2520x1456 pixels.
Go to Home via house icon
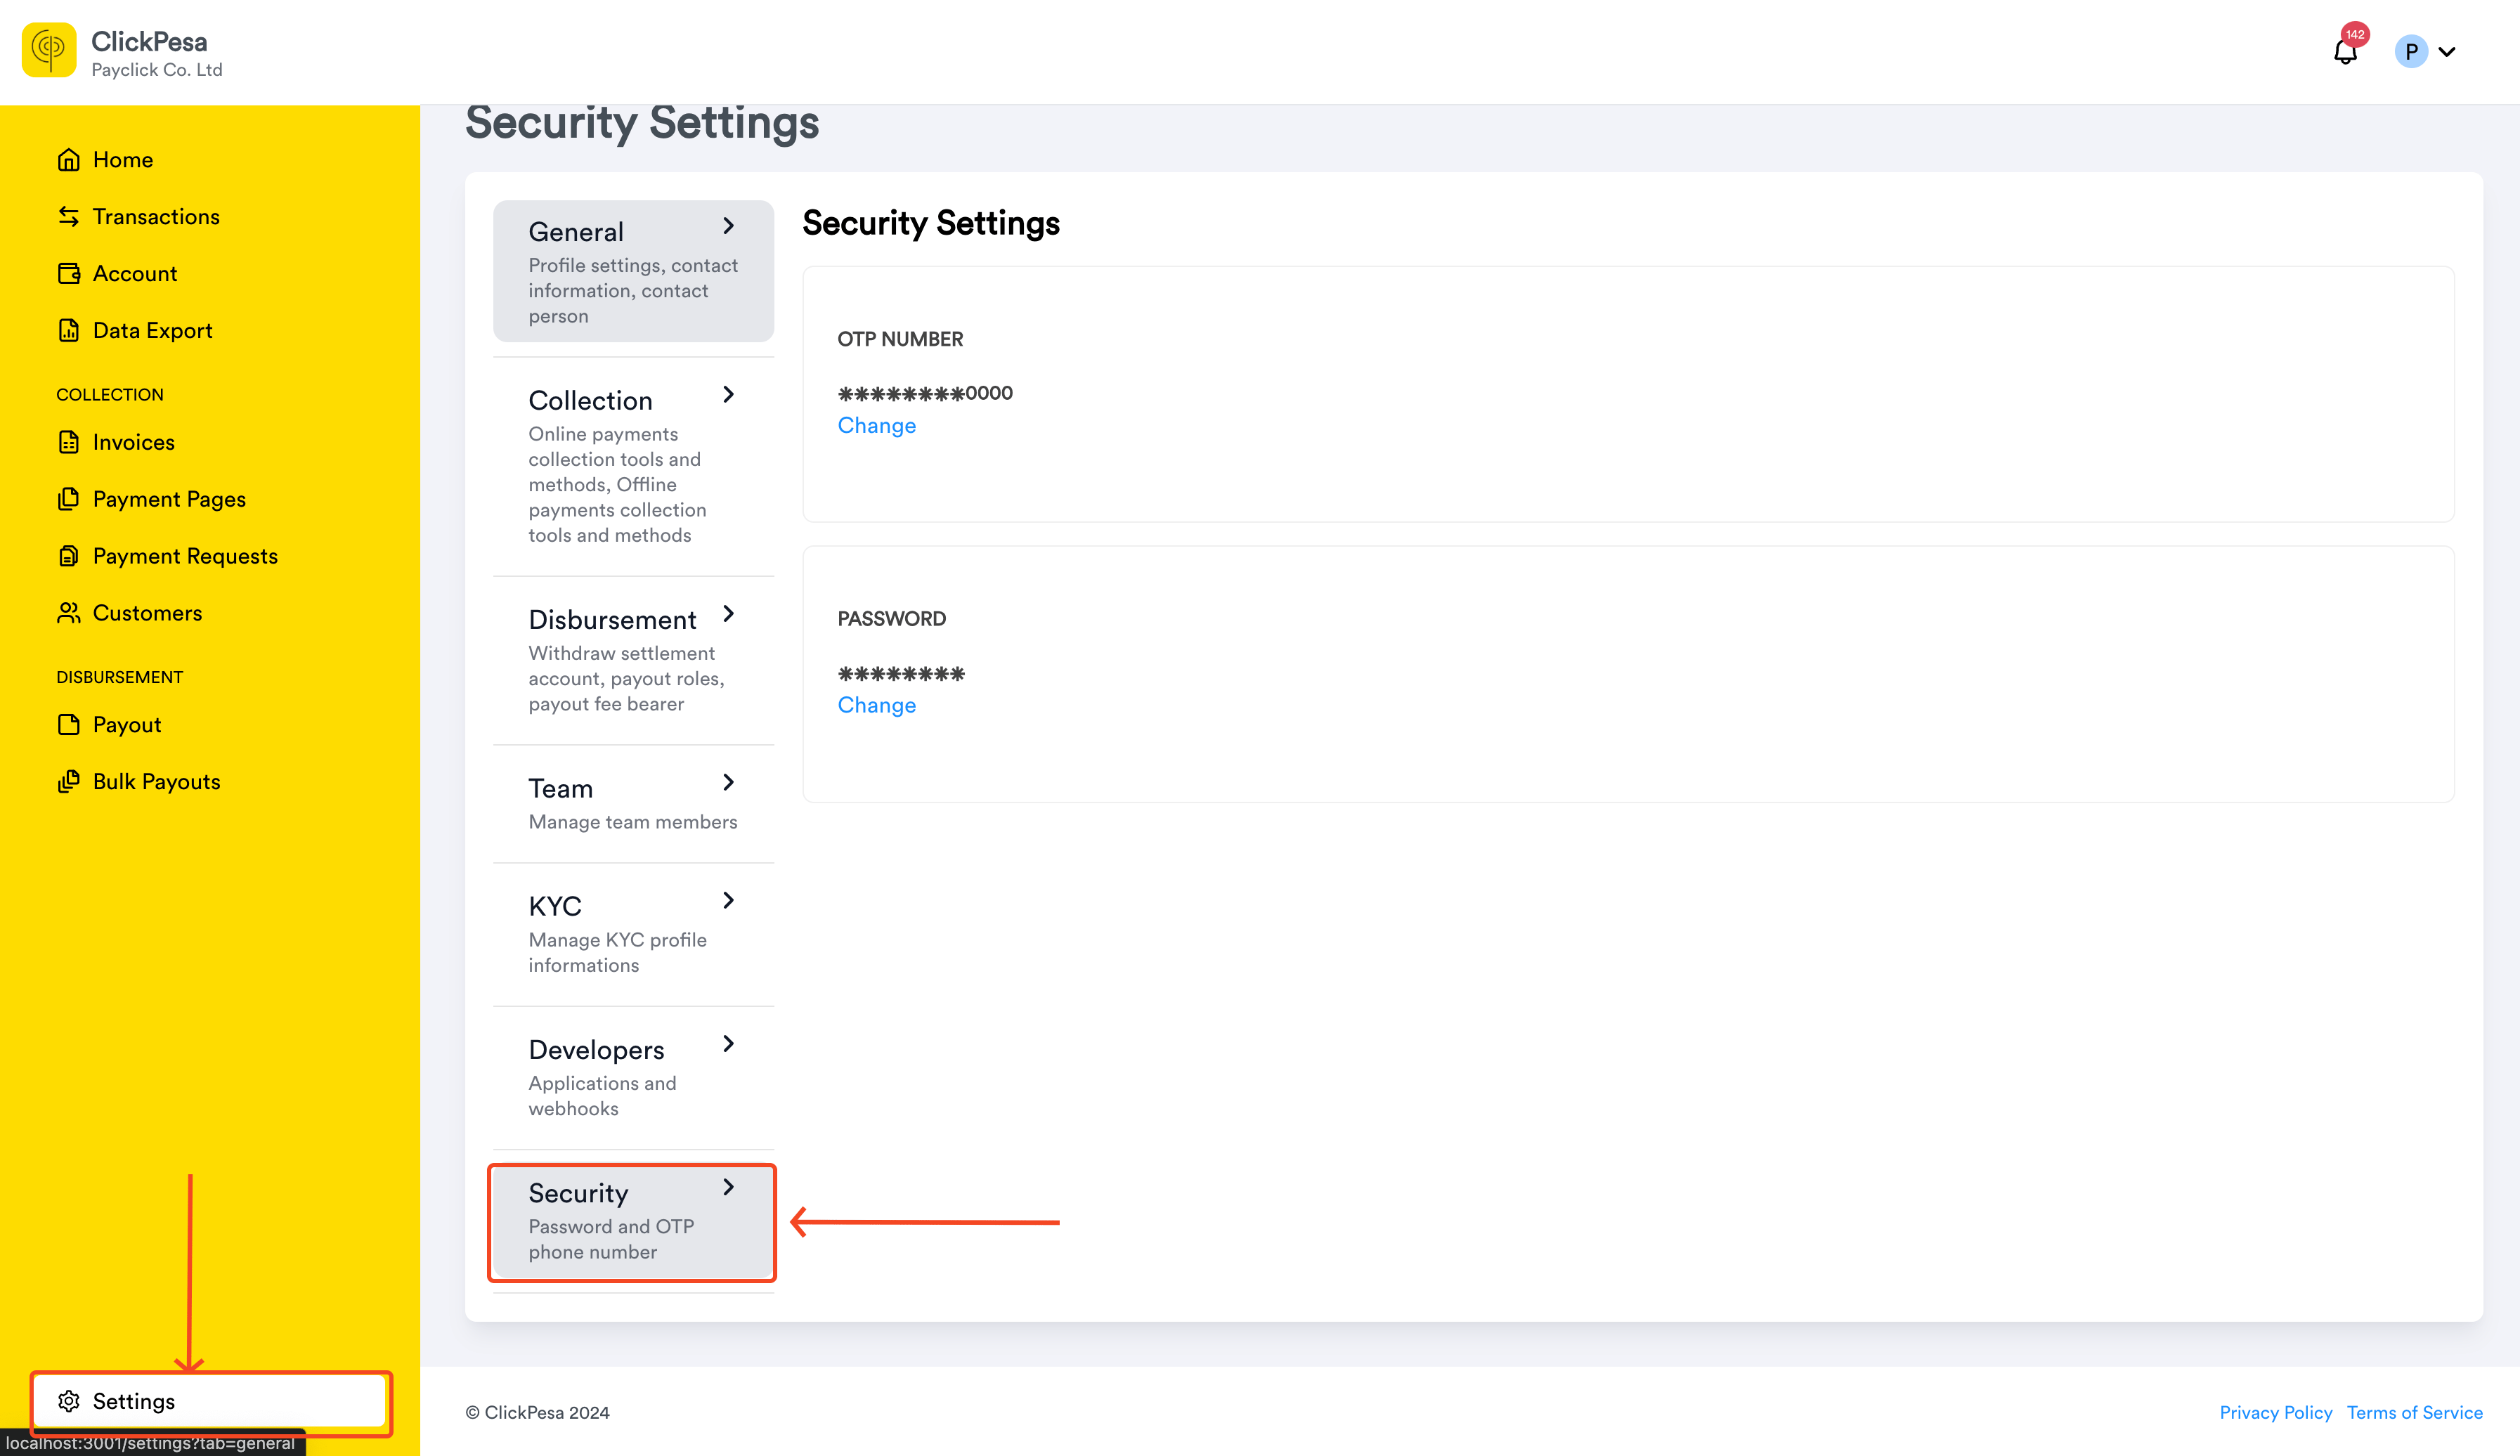click(69, 160)
